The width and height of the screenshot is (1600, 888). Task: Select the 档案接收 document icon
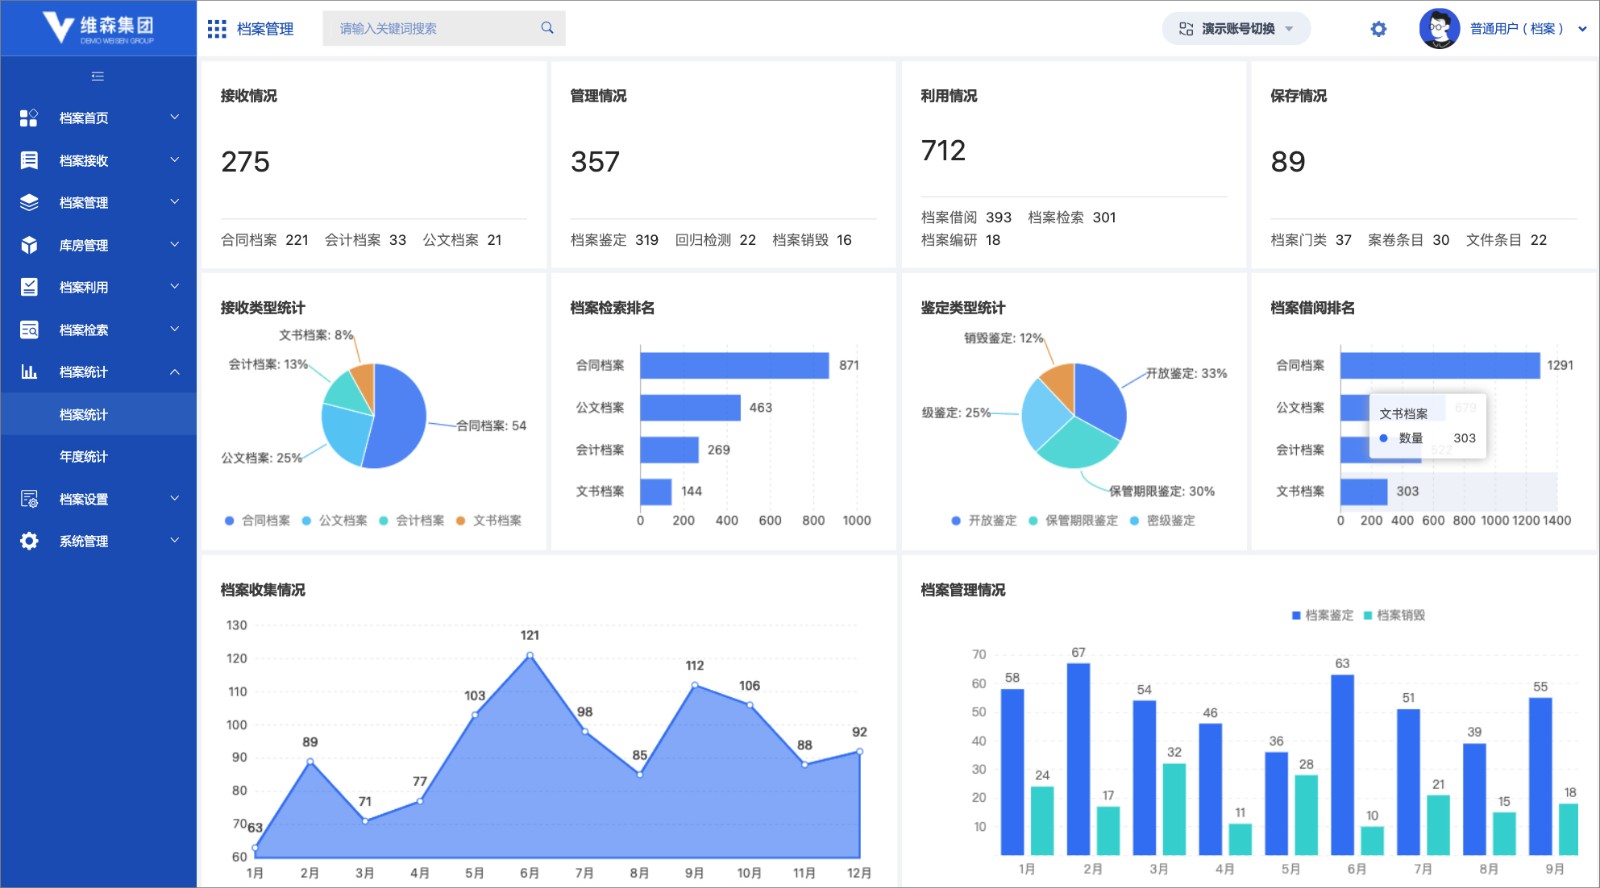tap(29, 160)
